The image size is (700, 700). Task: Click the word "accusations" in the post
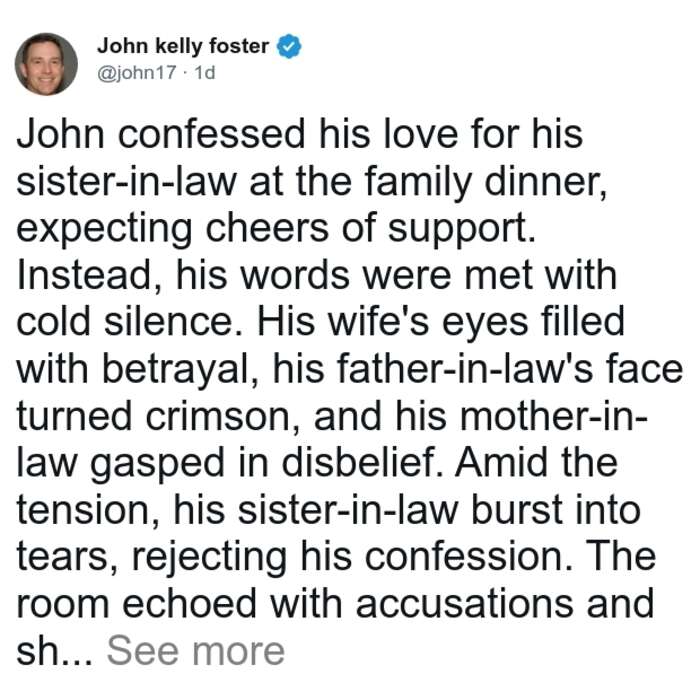click(464, 604)
